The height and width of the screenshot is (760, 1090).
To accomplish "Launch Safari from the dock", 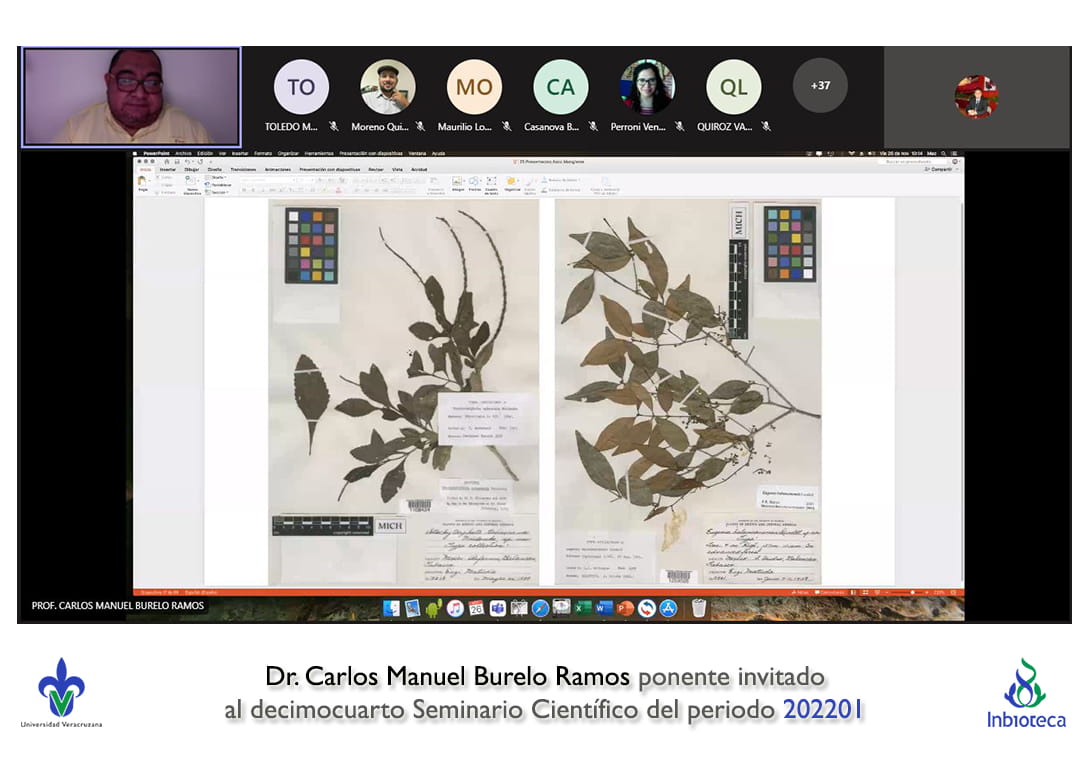I will pyautogui.click(x=540, y=608).
